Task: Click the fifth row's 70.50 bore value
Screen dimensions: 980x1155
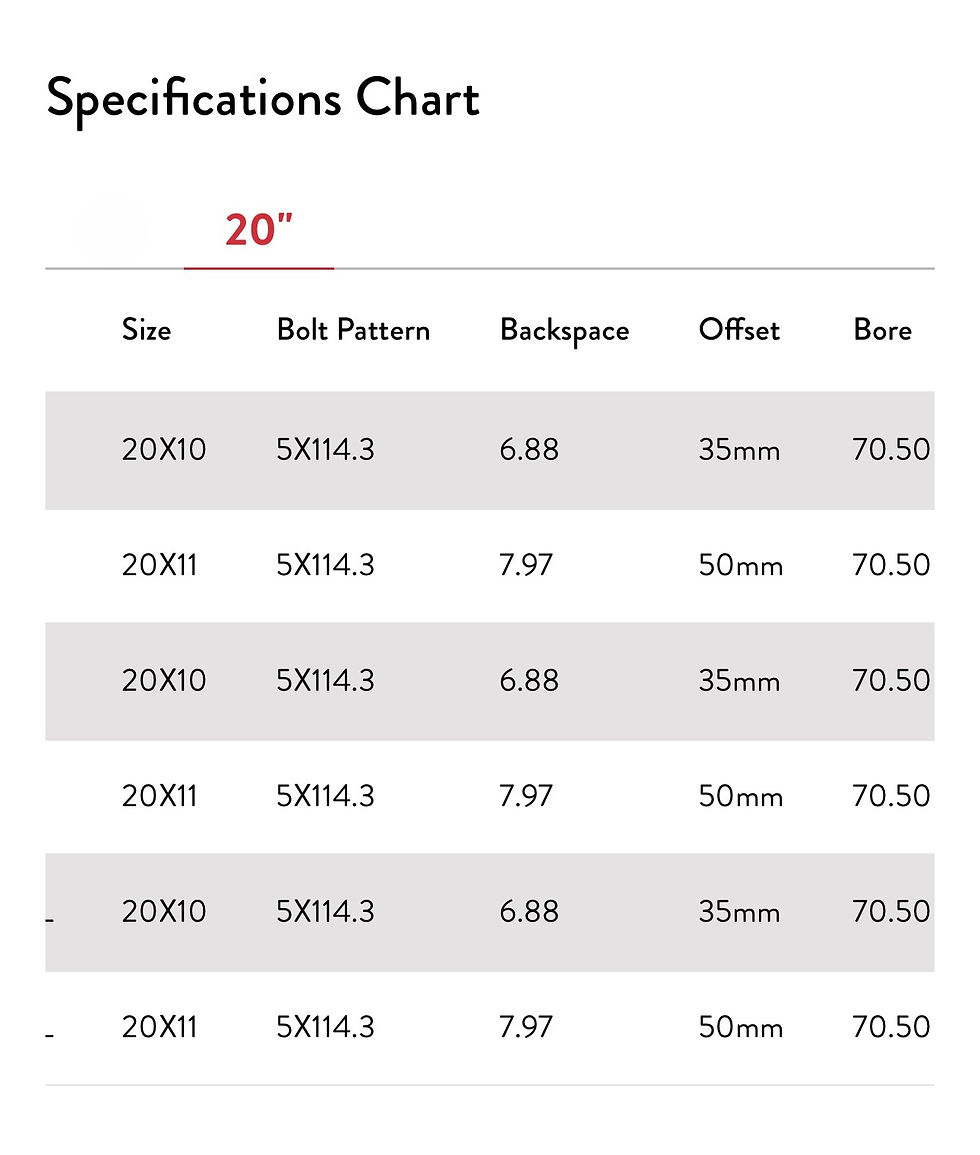Action: [891, 912]
